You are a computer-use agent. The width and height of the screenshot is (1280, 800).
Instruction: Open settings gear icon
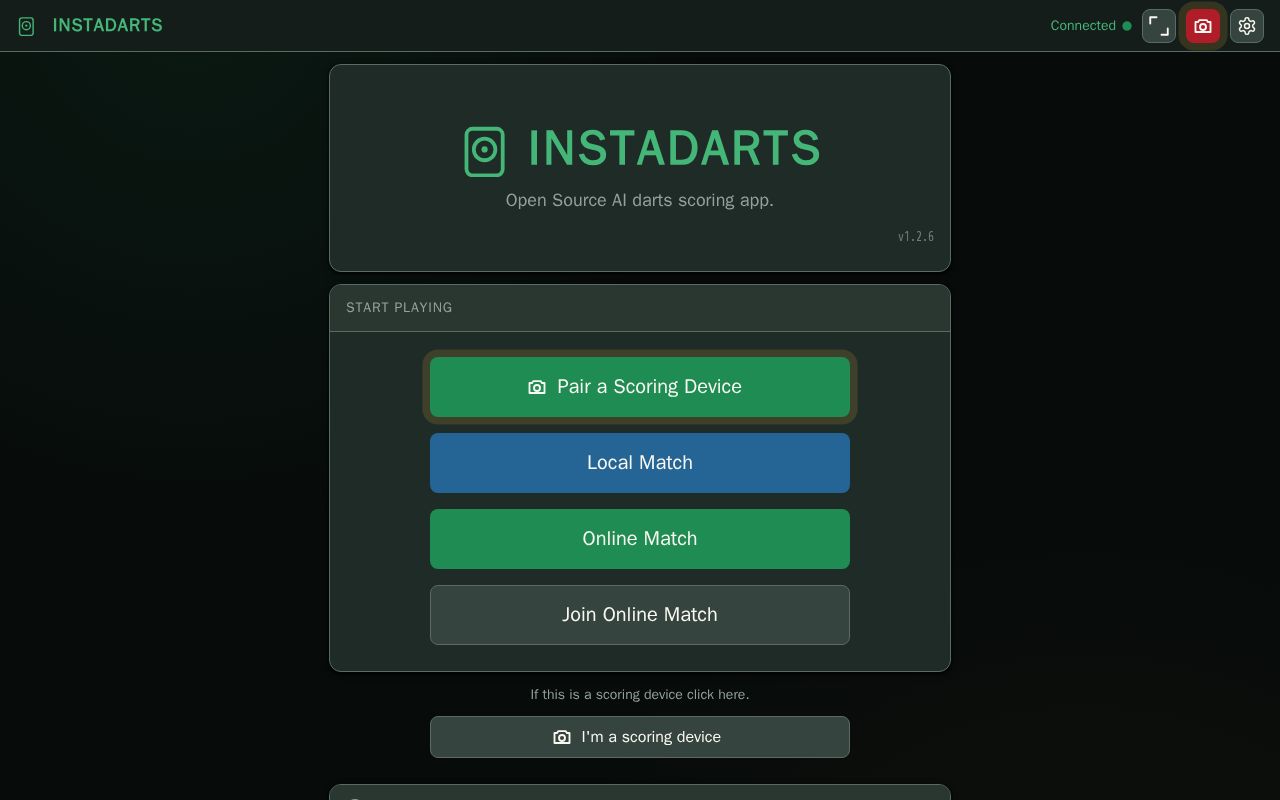point(1247,26)
